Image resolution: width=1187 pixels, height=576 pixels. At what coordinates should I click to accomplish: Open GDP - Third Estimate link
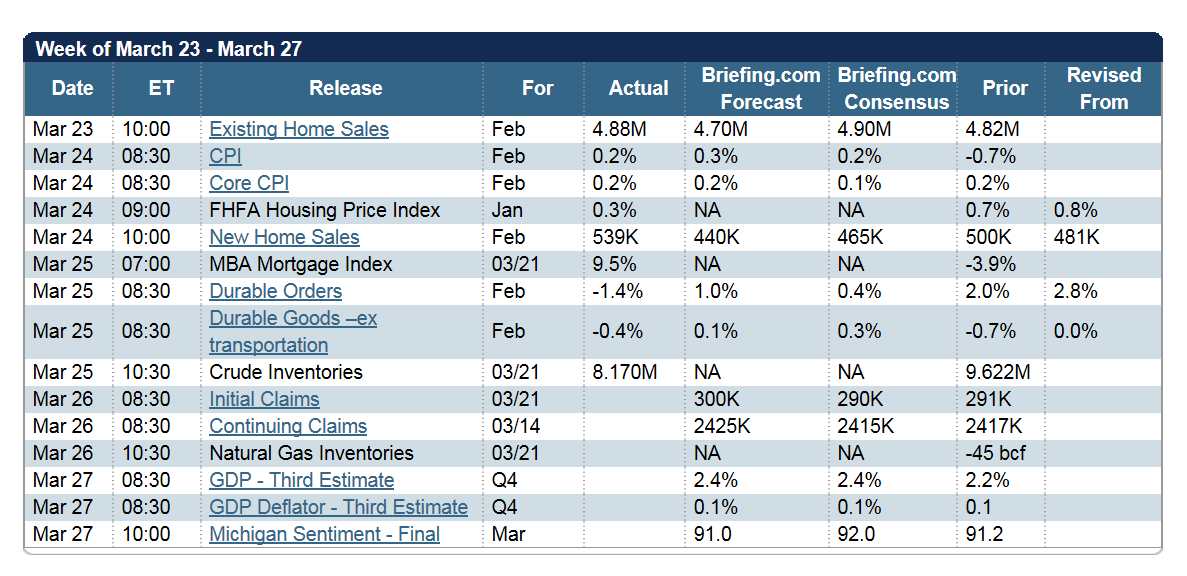point(301,480)
